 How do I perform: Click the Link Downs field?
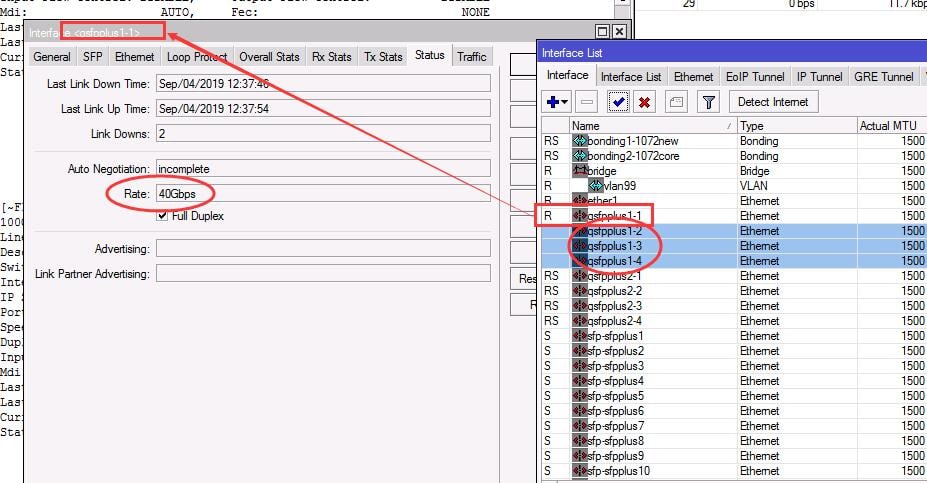[x=323, y=134]
